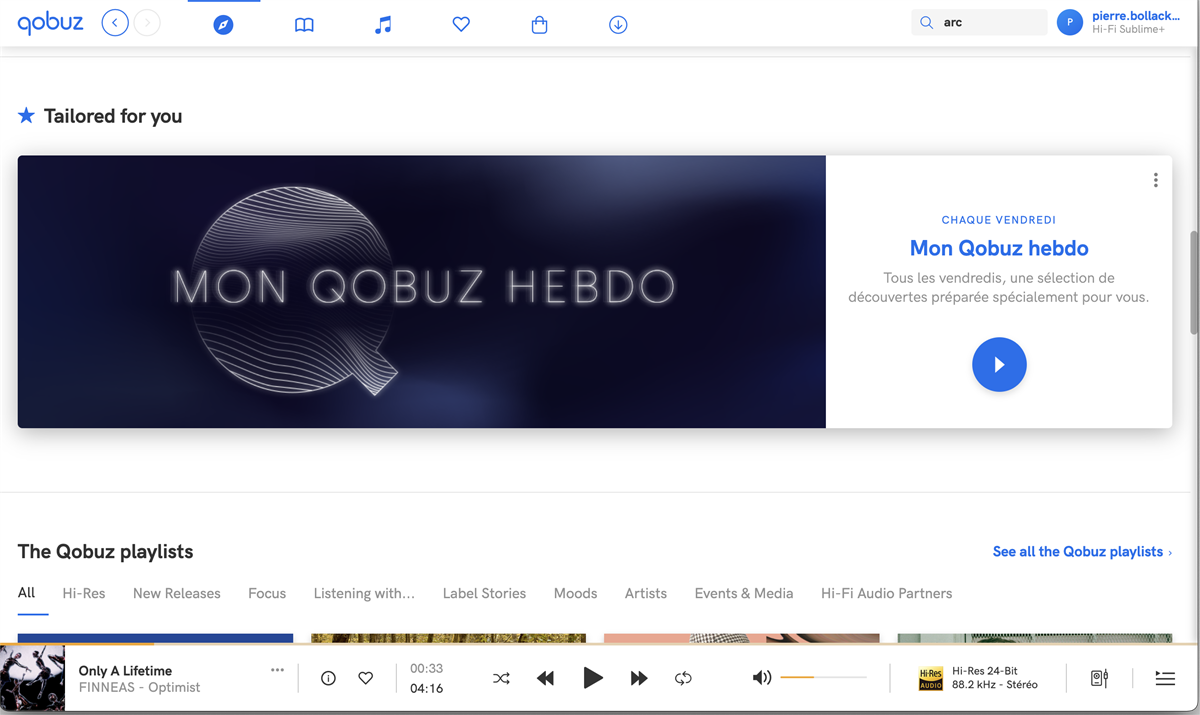This screenshot has width=1200, height=715.
Task: Toggle repeat mode
Action: (x=683, y=678)
